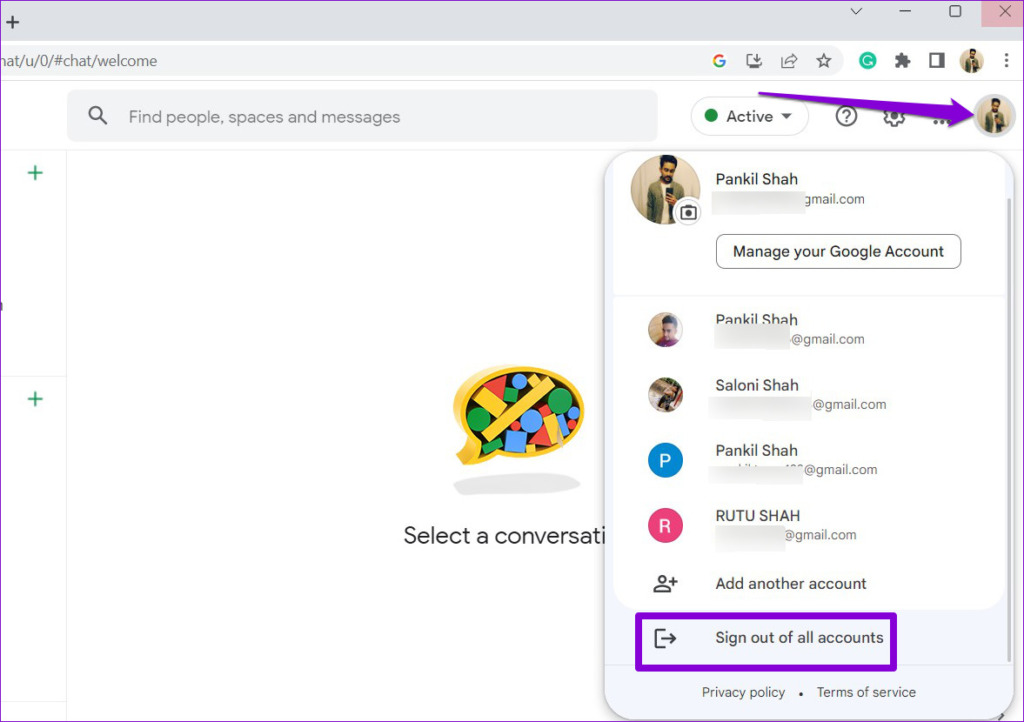
Task: Open Google Chat settings via the gear icon
Action: pos(893,116)
